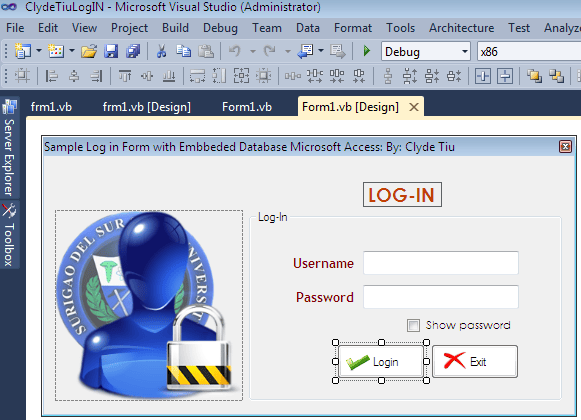Switch to the frm1.vb code tab
This screenshot has width=581, height=420.
point(51,107)
